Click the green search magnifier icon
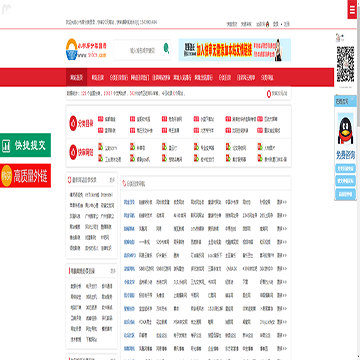This screenshot has height=360, width=360. (x=166, y=49)
